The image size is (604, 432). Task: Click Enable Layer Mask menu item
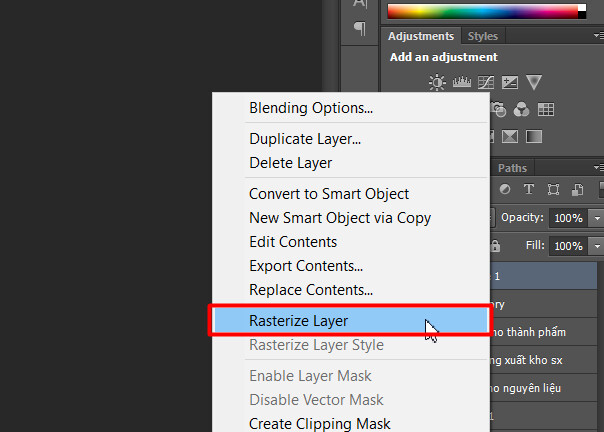pyautogui.click(x=350, y=376)
